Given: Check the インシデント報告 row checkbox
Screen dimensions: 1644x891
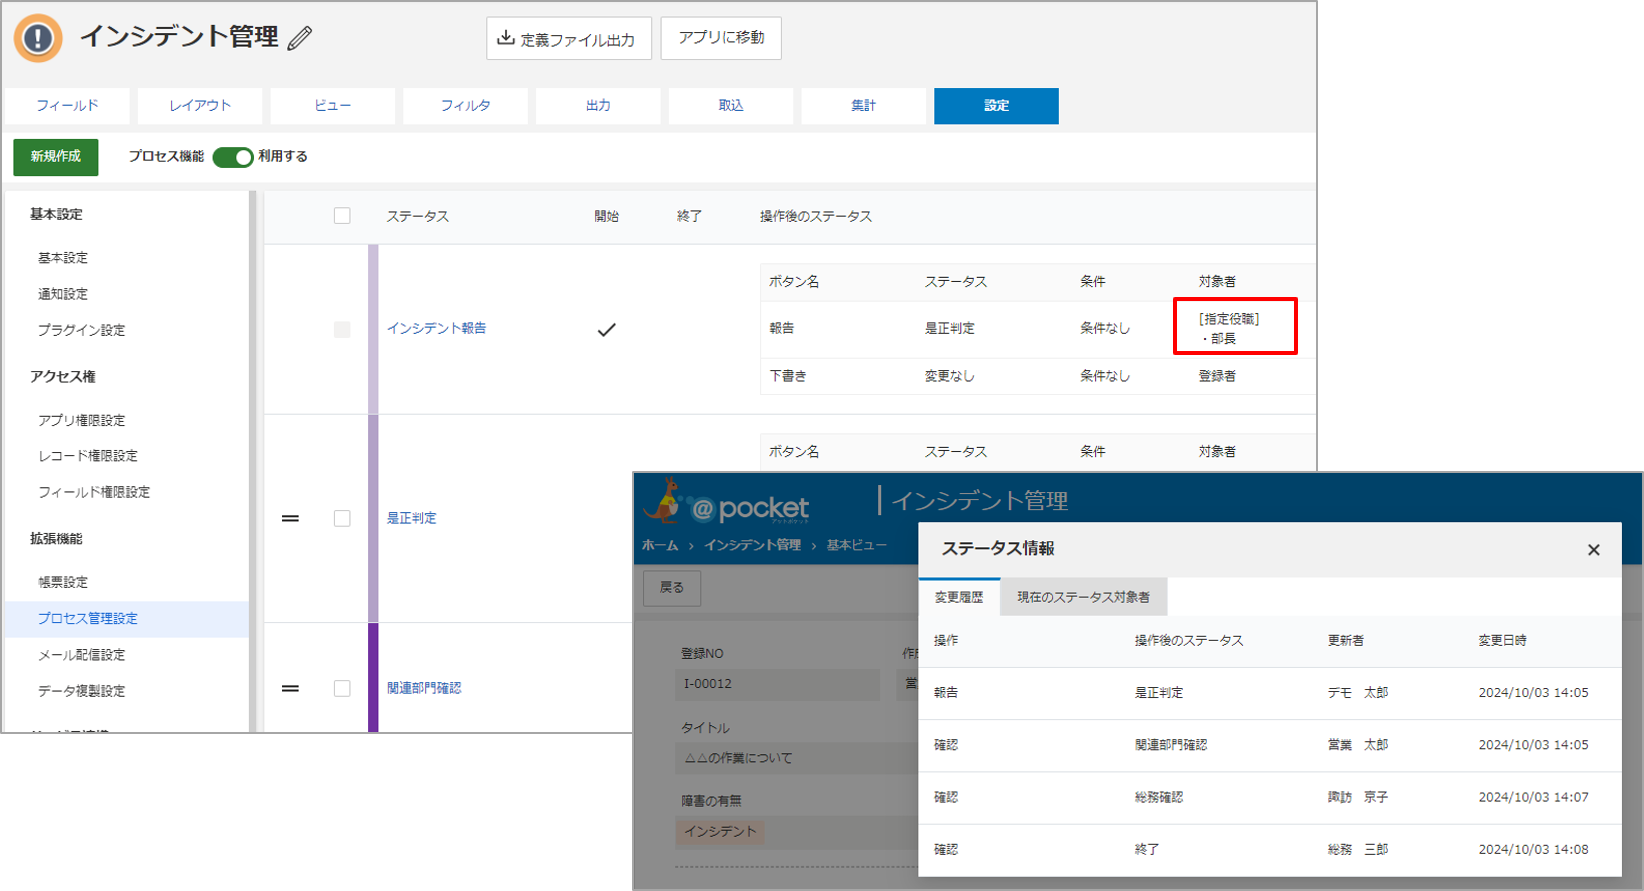Looking at the screenshot, I should (342, 329).
